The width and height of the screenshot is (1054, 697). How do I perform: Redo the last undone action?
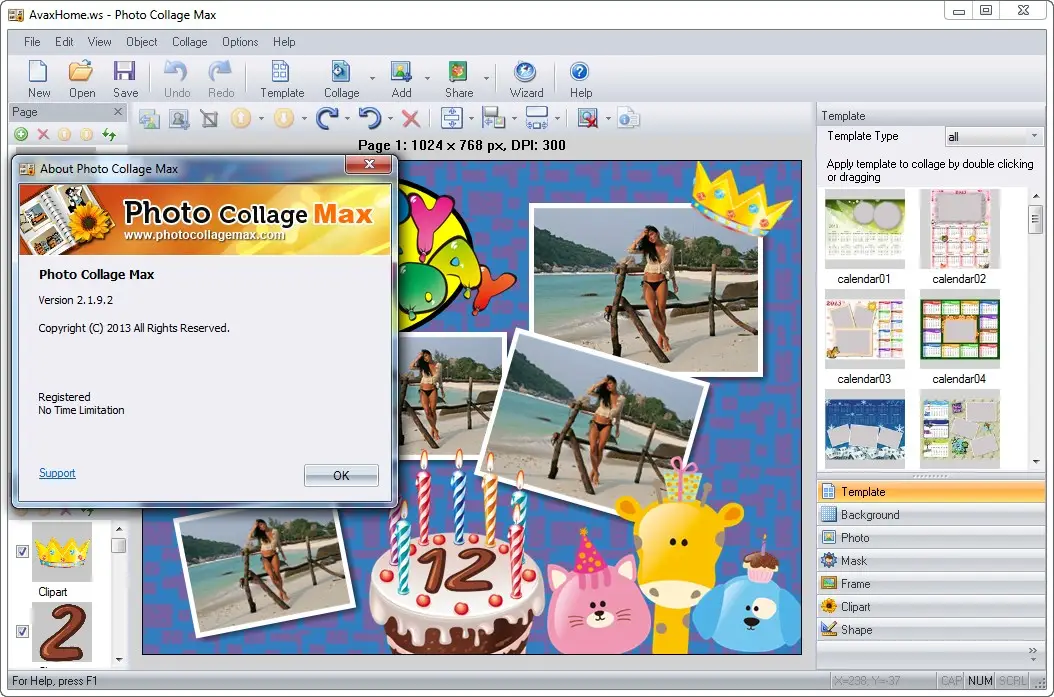point(220,79)
